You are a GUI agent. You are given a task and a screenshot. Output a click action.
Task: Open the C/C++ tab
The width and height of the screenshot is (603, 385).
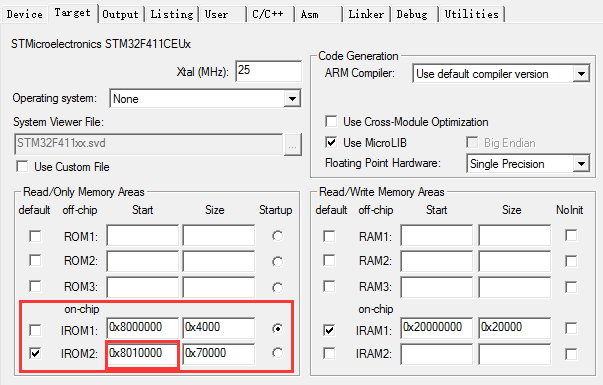(x=270, y=14)
